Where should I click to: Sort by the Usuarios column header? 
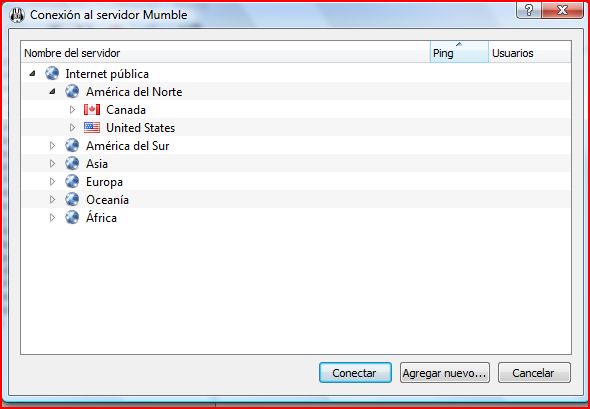[530, 53]
